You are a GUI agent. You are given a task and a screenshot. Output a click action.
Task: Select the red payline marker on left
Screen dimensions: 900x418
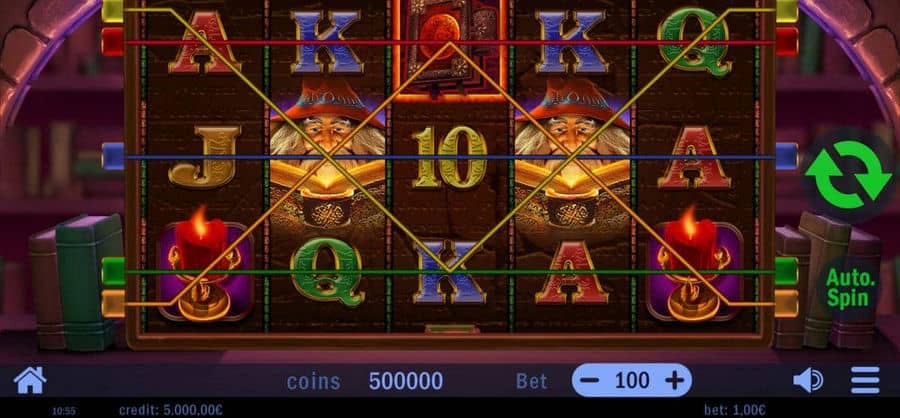pyautogui.click(x=113, y=42)
